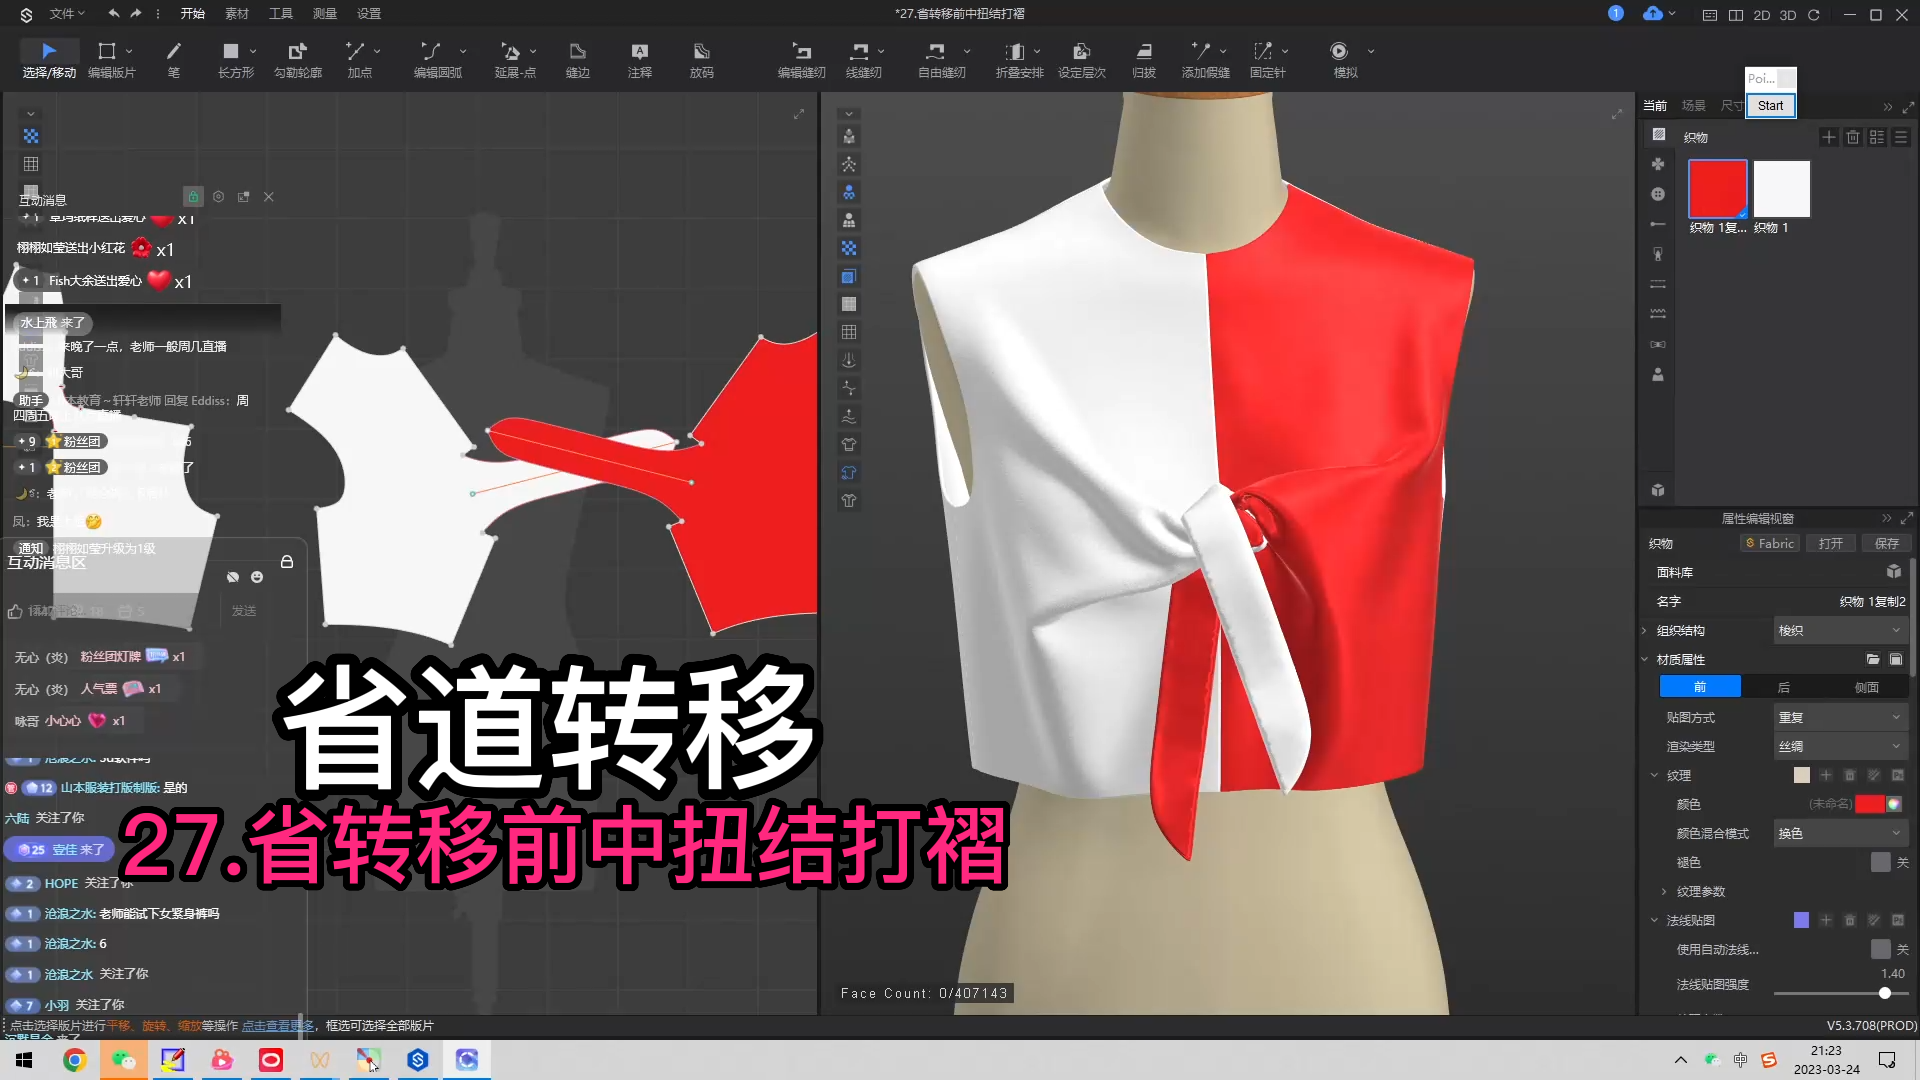Choose the 长方形 rectangle tool
The image size is (1920, 1080).
click(235, 60)
